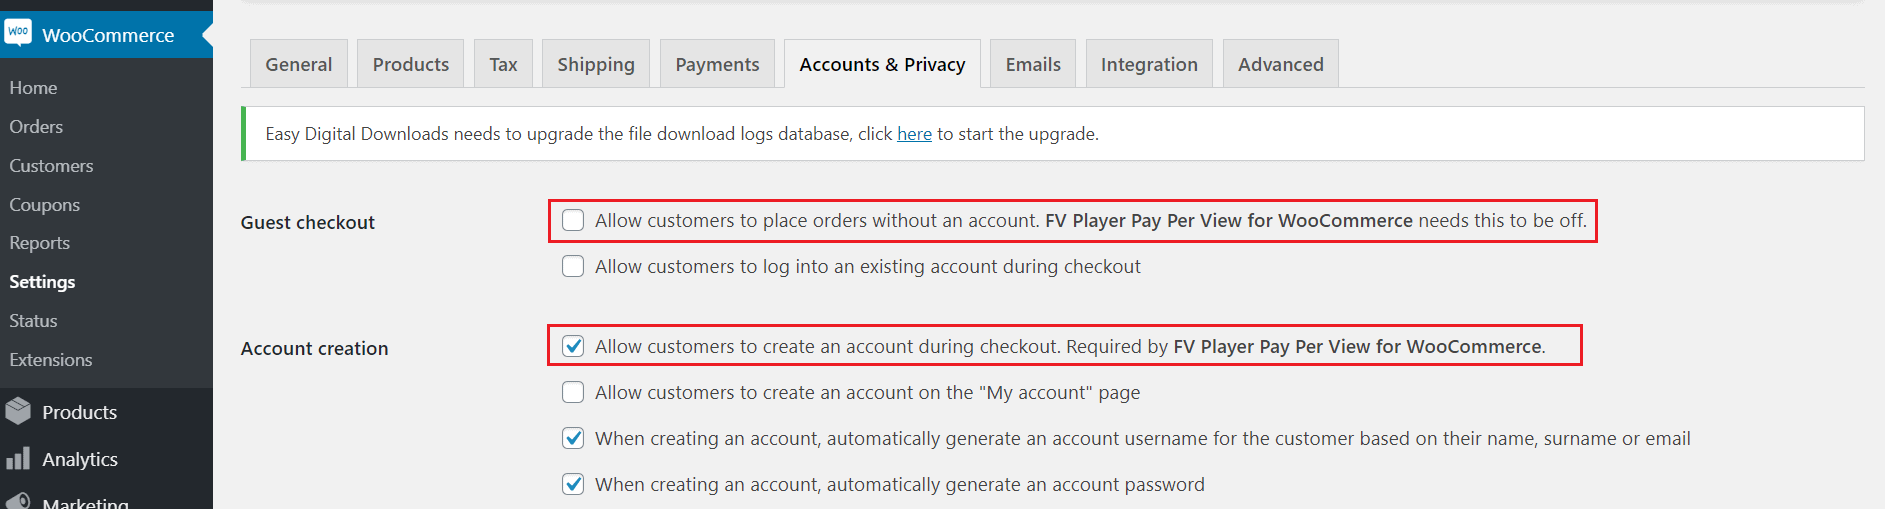Toggle login to existing account during checkout

(573, 266)
